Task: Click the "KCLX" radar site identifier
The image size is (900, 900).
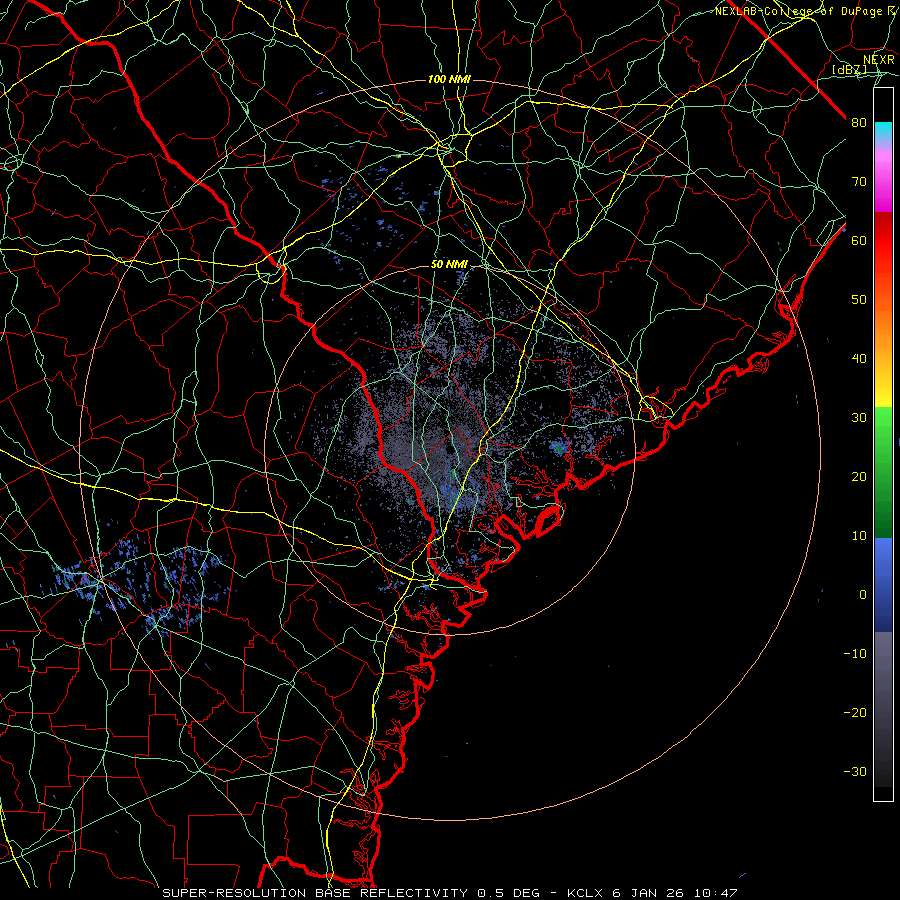Action: click(585, 893)
